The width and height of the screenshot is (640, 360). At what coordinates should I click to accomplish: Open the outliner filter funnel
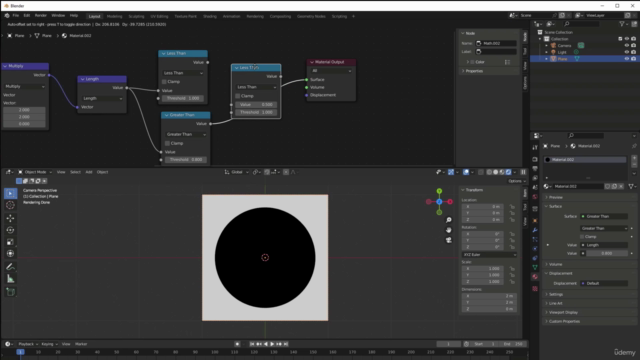[x=622, y=24]
